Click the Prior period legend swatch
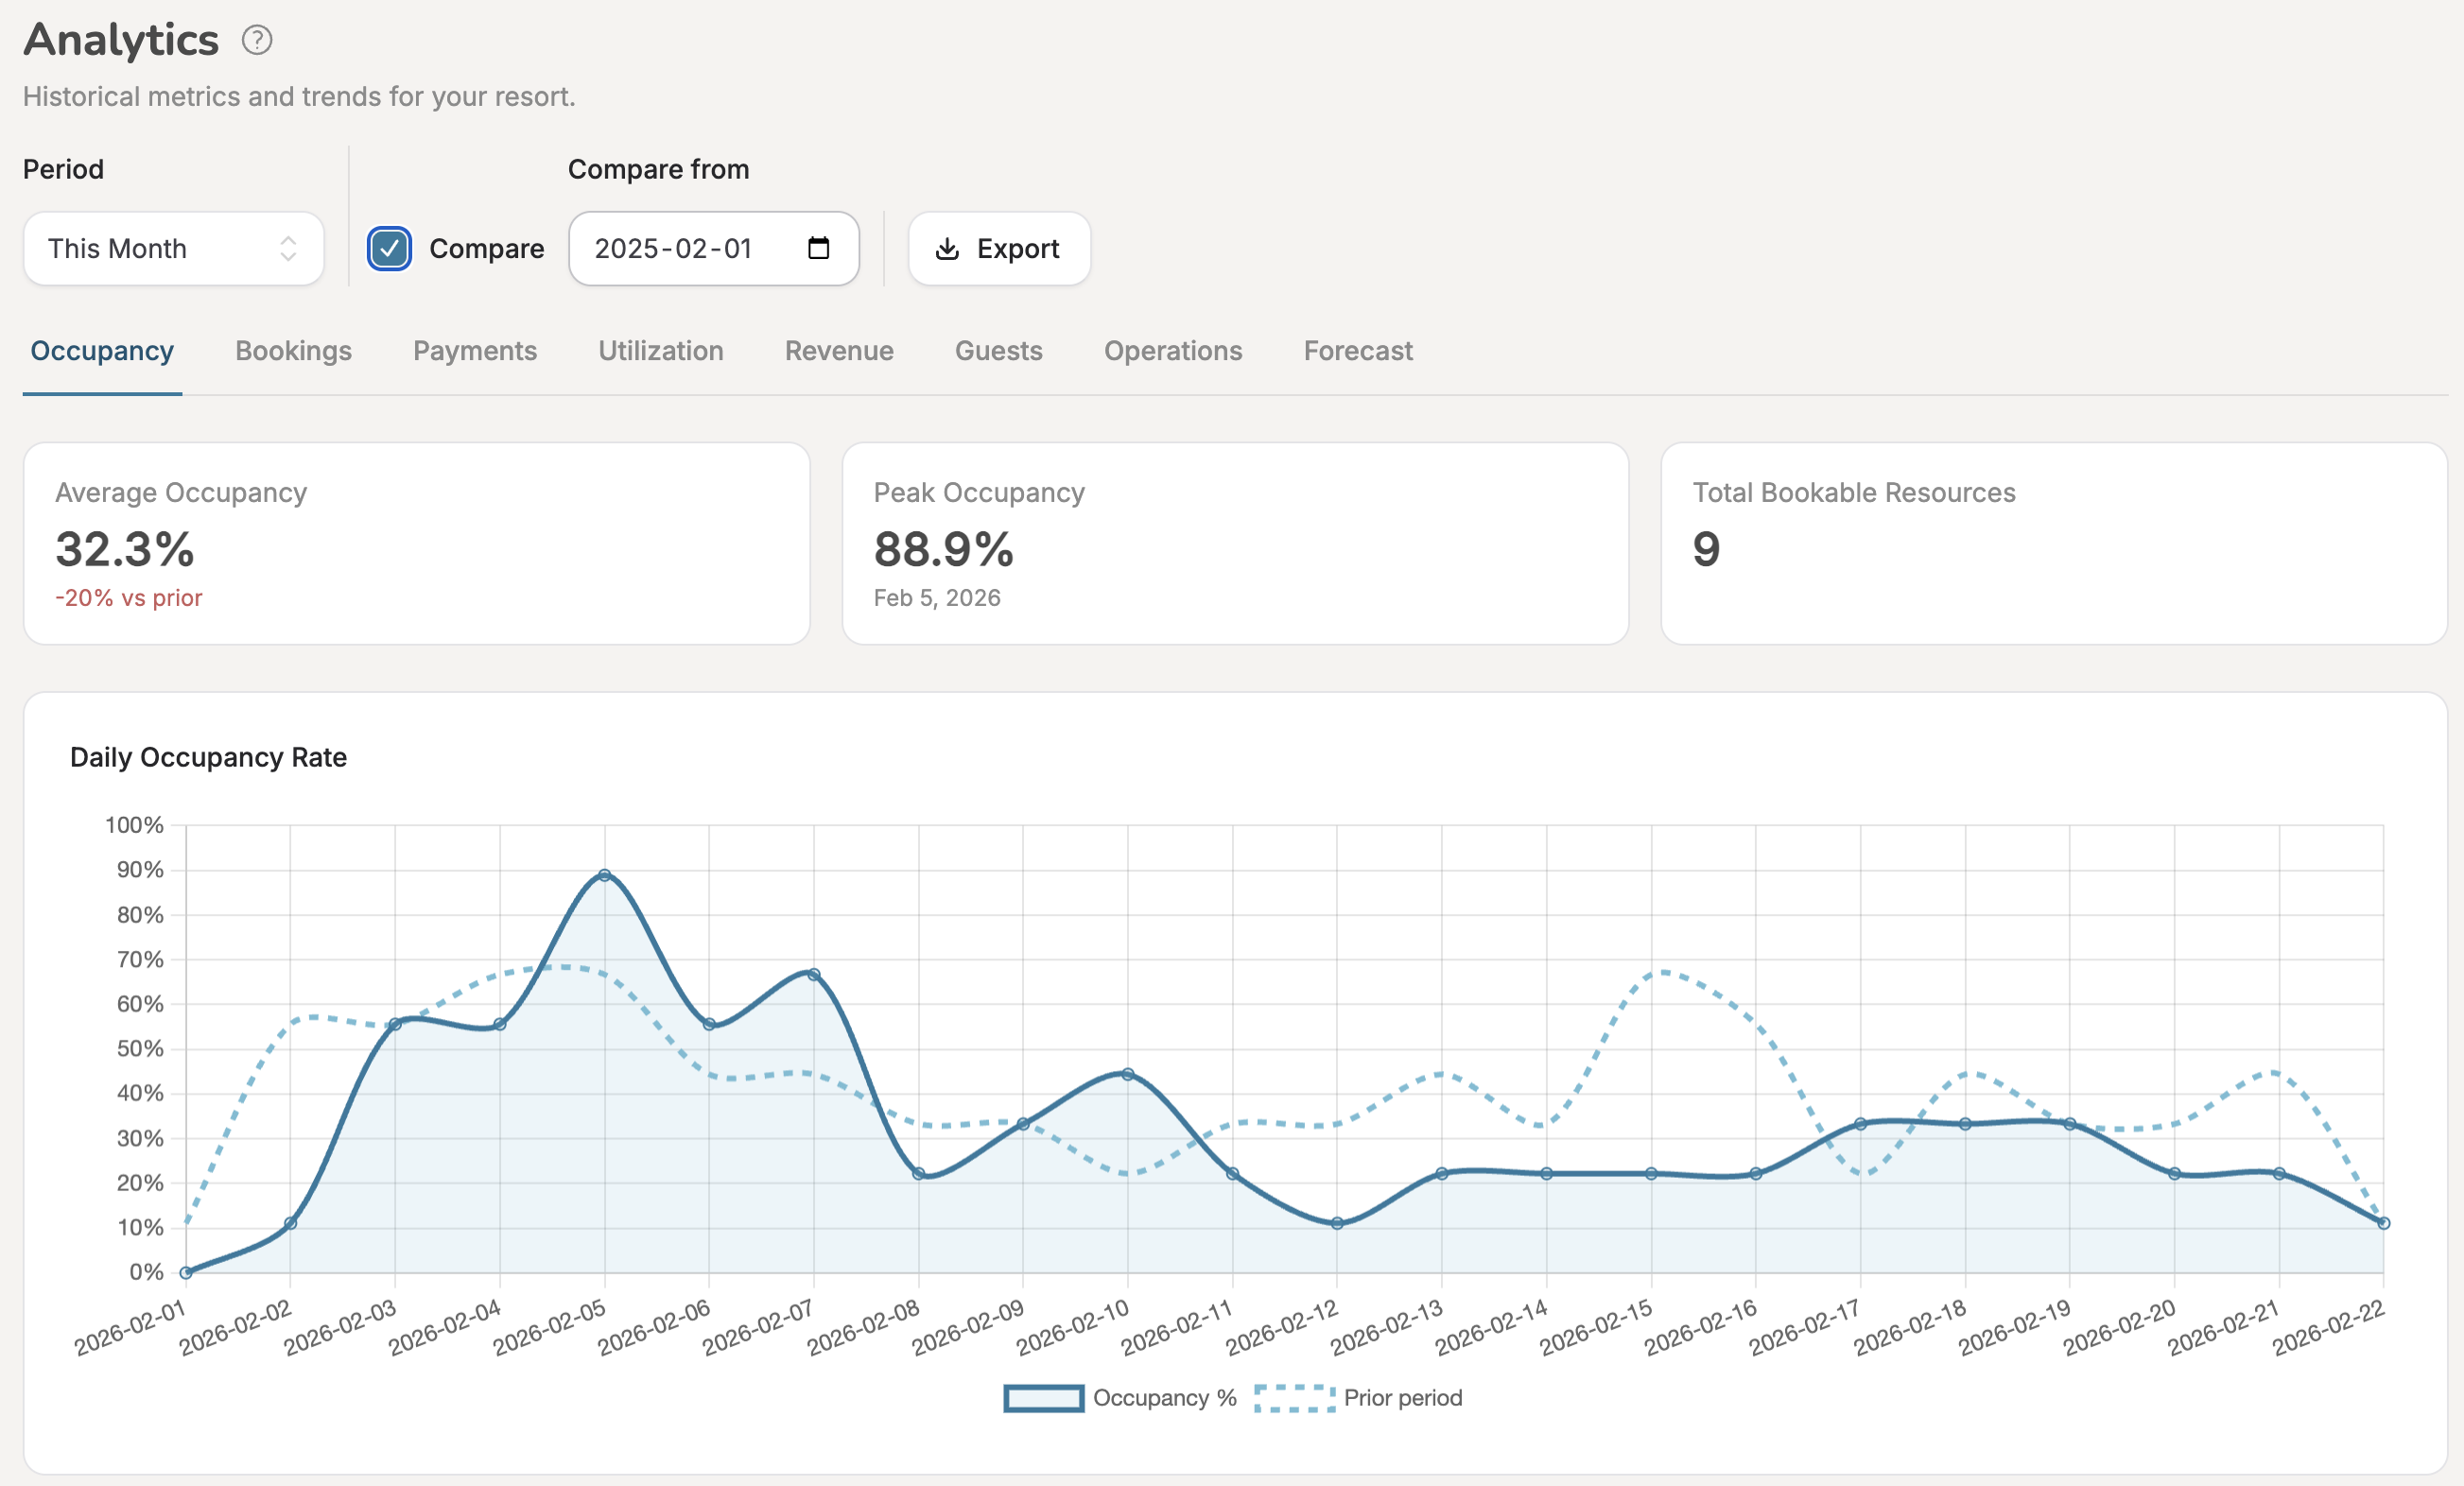Screen dimensions: 2464x1486 pos(1295,1398)
